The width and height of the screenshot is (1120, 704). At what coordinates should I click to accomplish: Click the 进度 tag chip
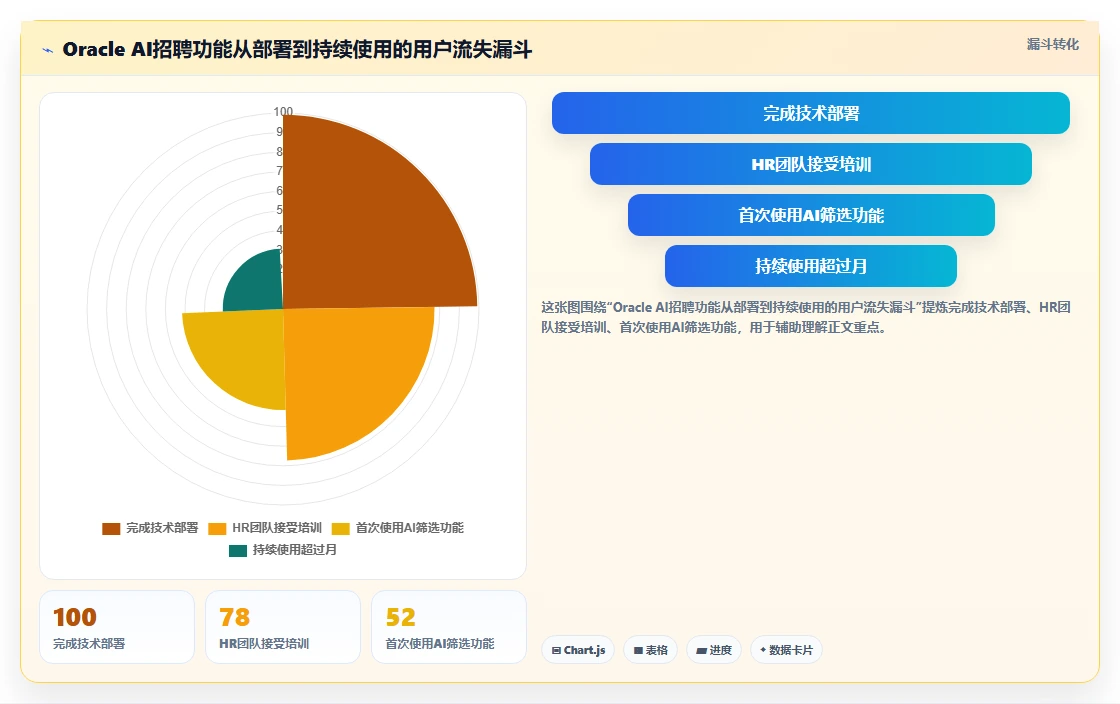click(714, 650)
